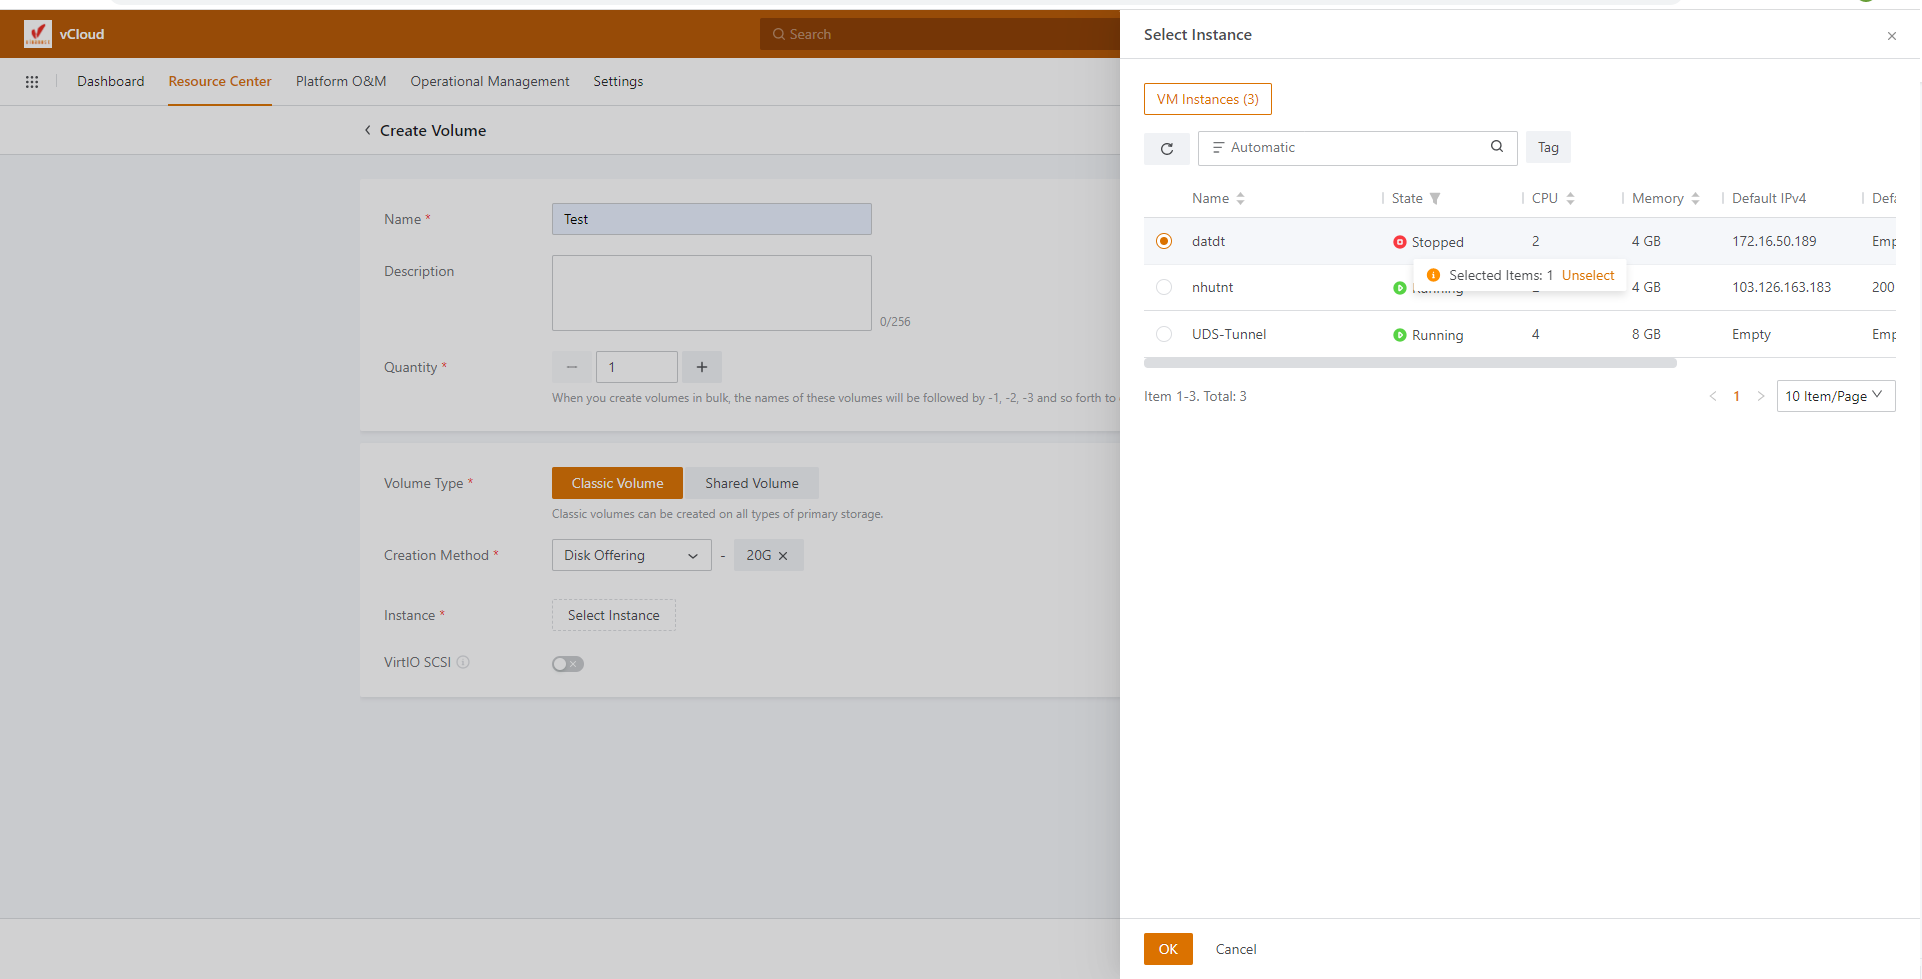Select the UDS-Tunnel instance radio button
Image resolution: width=1922 pixels, height=979 pixels.
(1164, 334)
